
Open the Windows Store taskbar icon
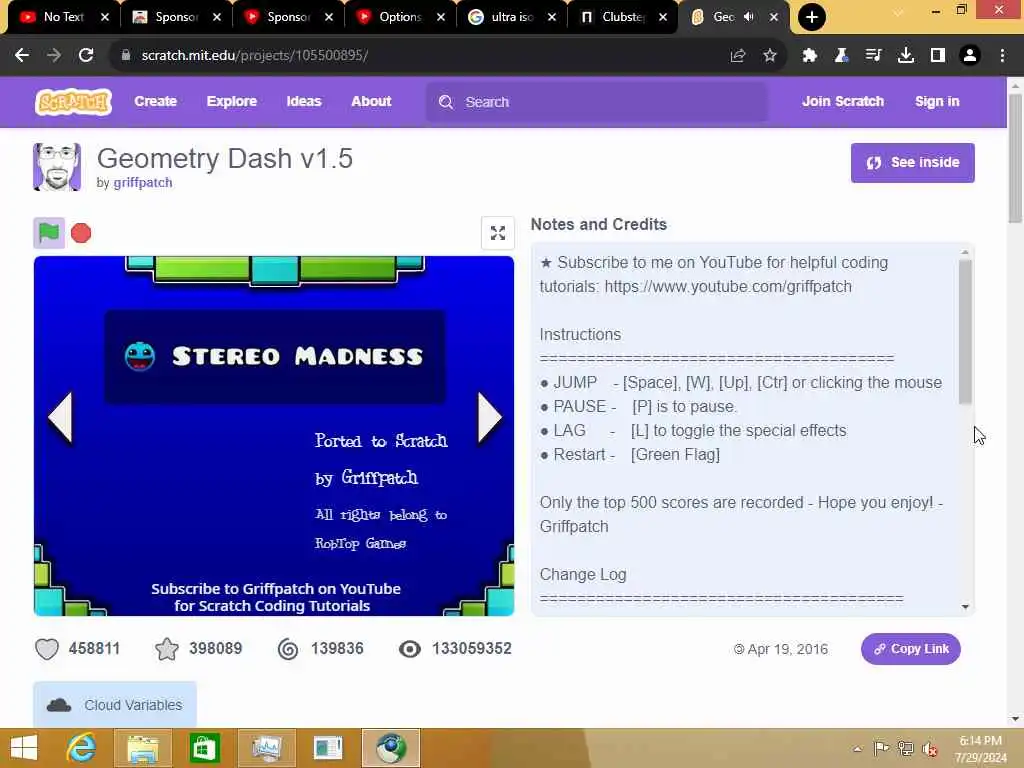[x=204, y=748]
